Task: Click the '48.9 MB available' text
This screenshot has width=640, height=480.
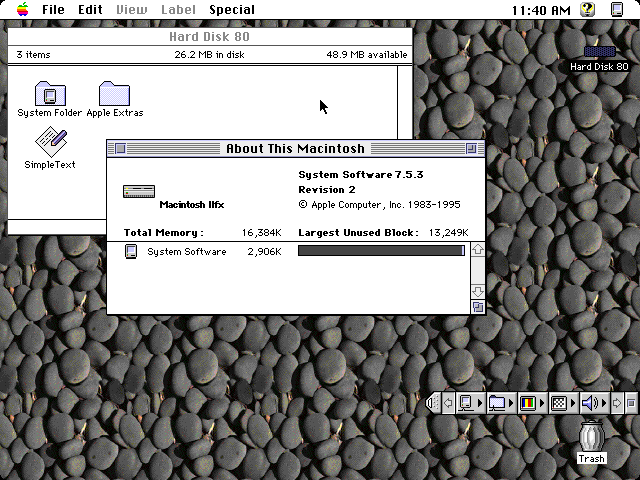Action: pyautogui.click(x=367, y=55)
